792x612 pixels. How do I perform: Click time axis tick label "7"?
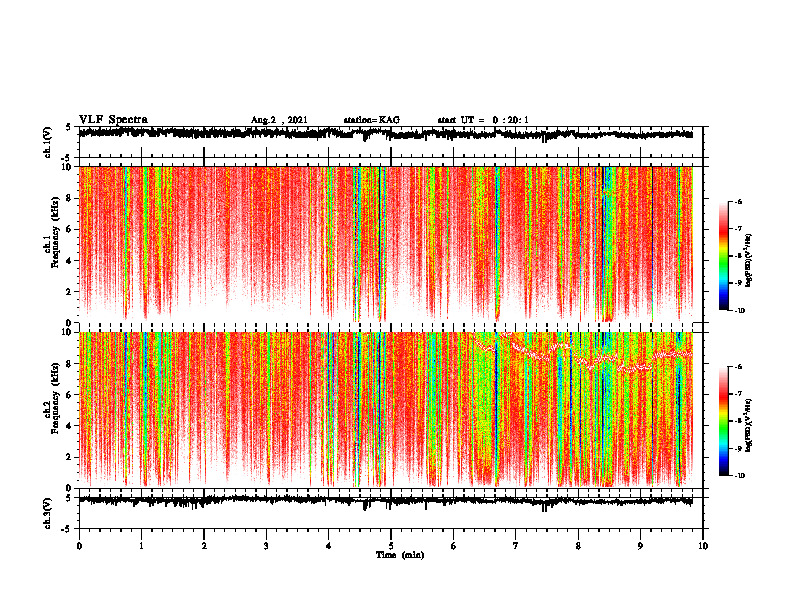pyautogui.click(x=516, y=546)
